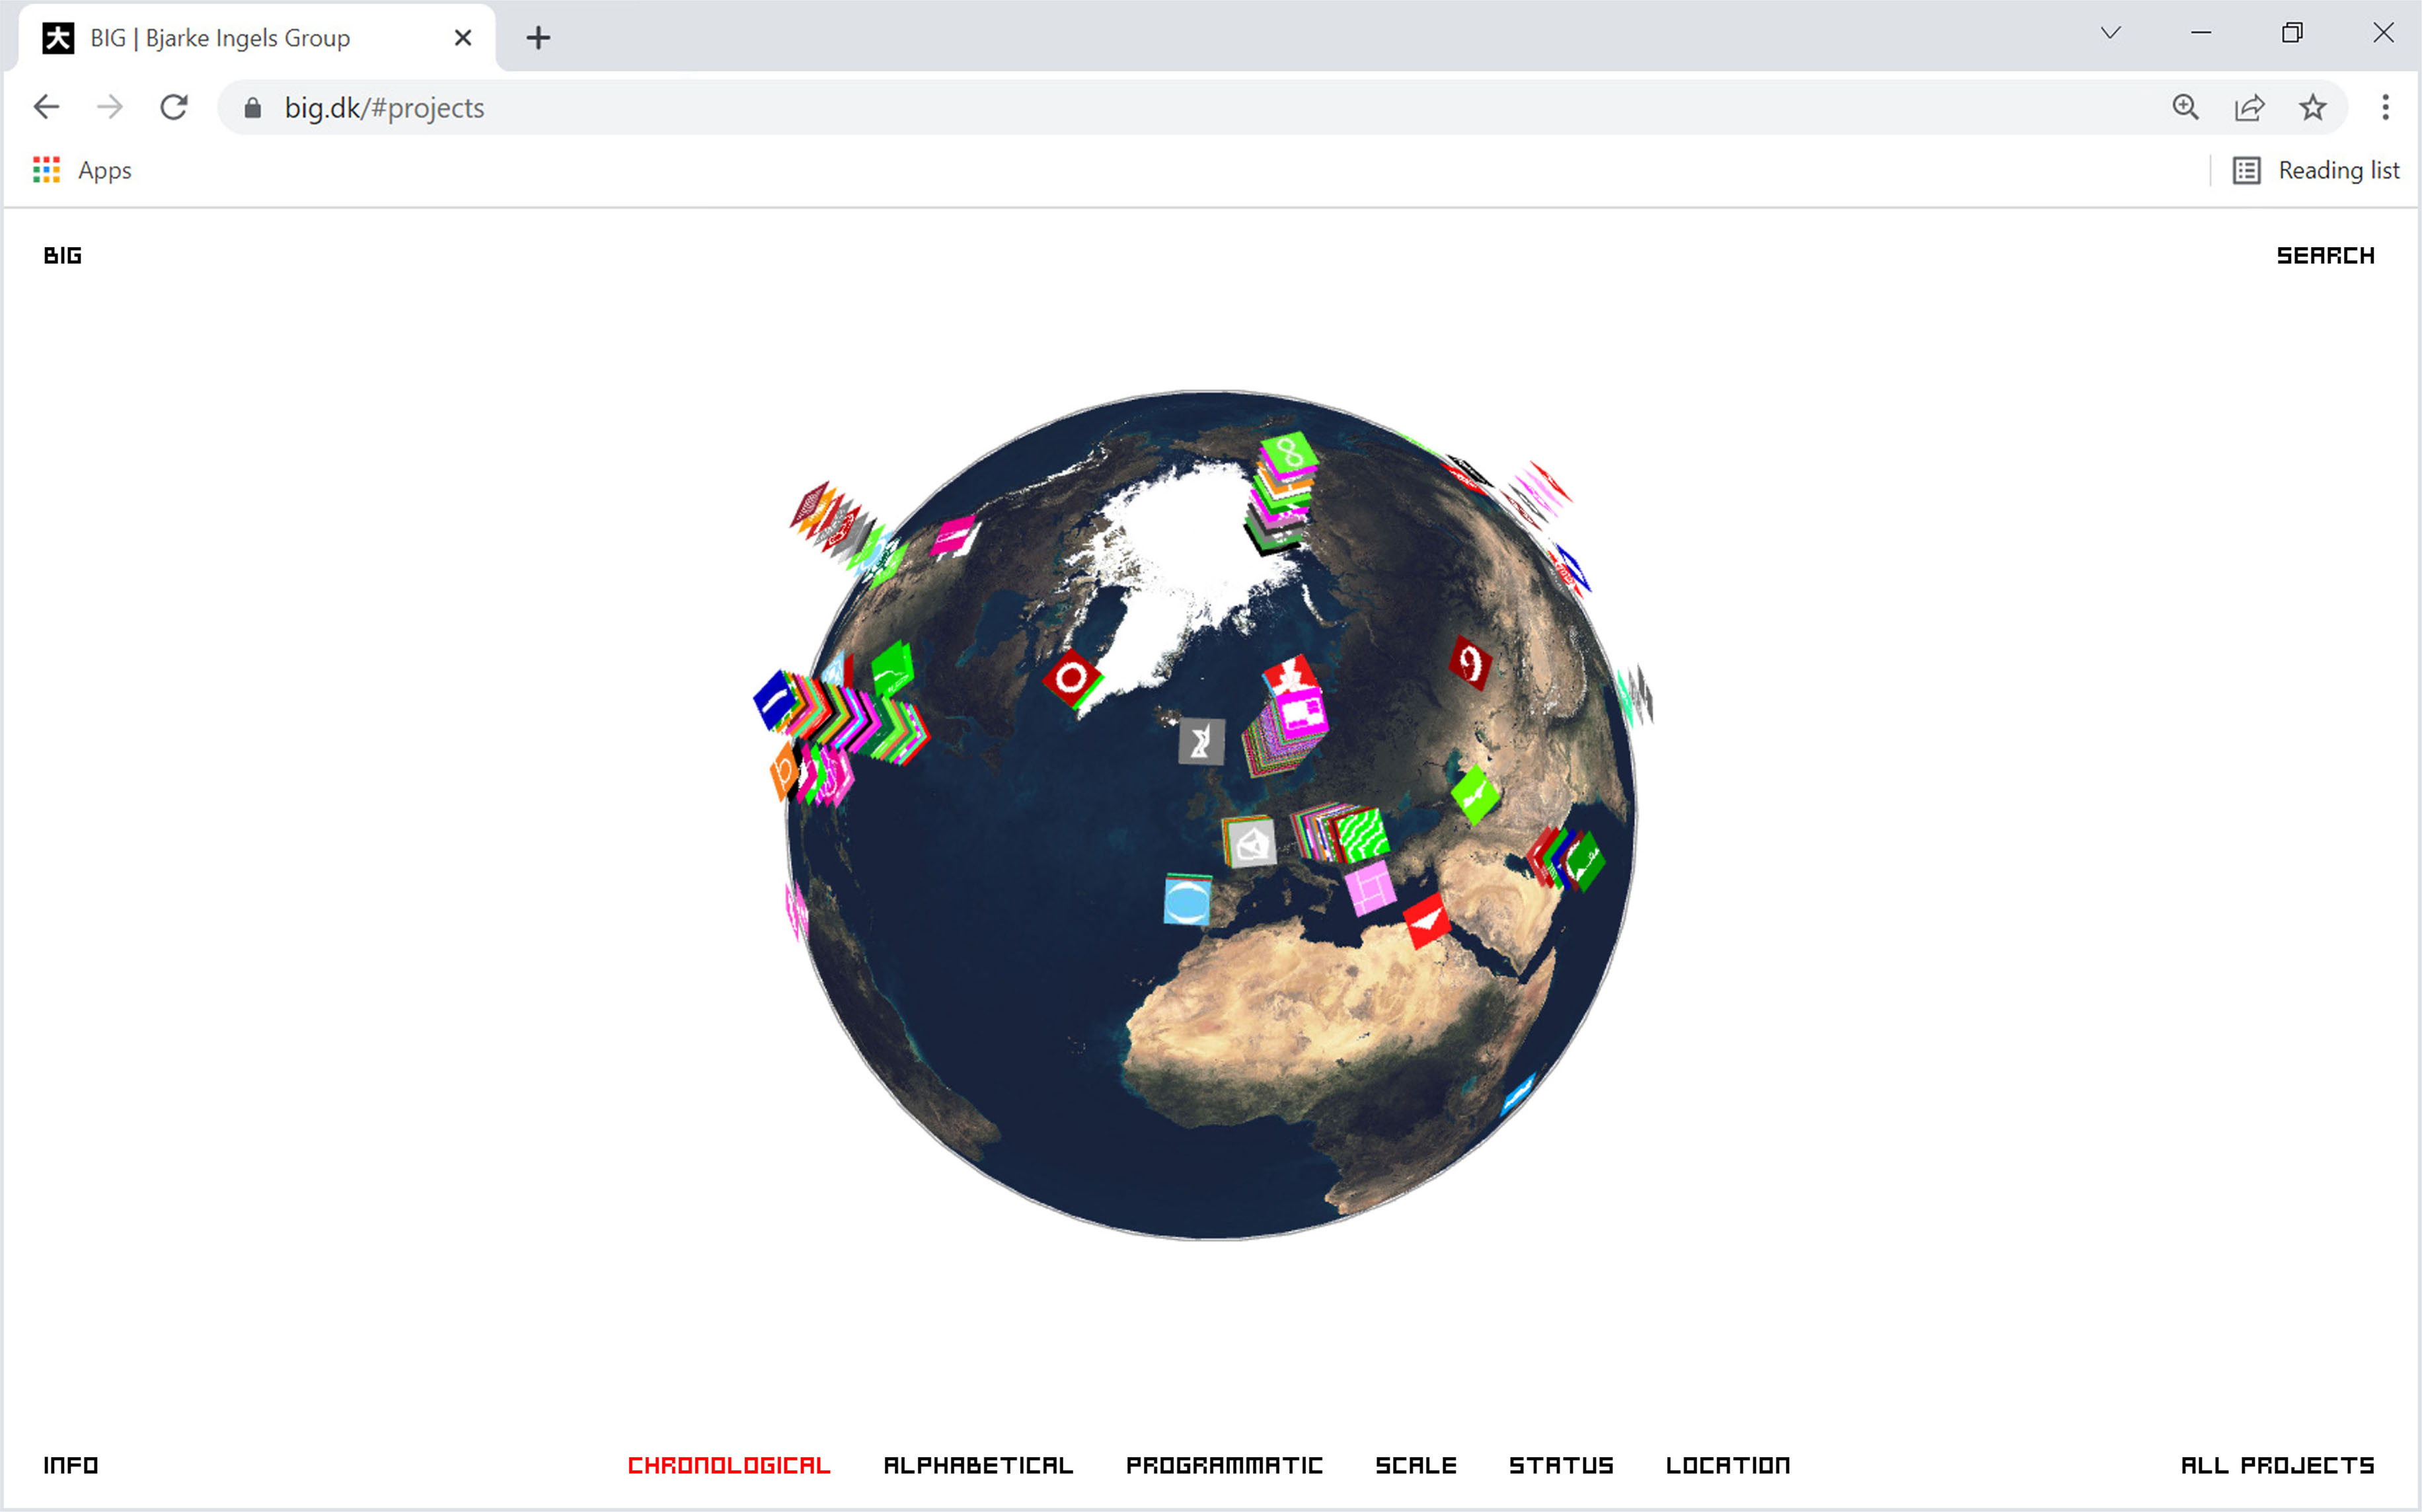Click the gray hourglass project icon

pyautogui.click(x=1201, y=741)
